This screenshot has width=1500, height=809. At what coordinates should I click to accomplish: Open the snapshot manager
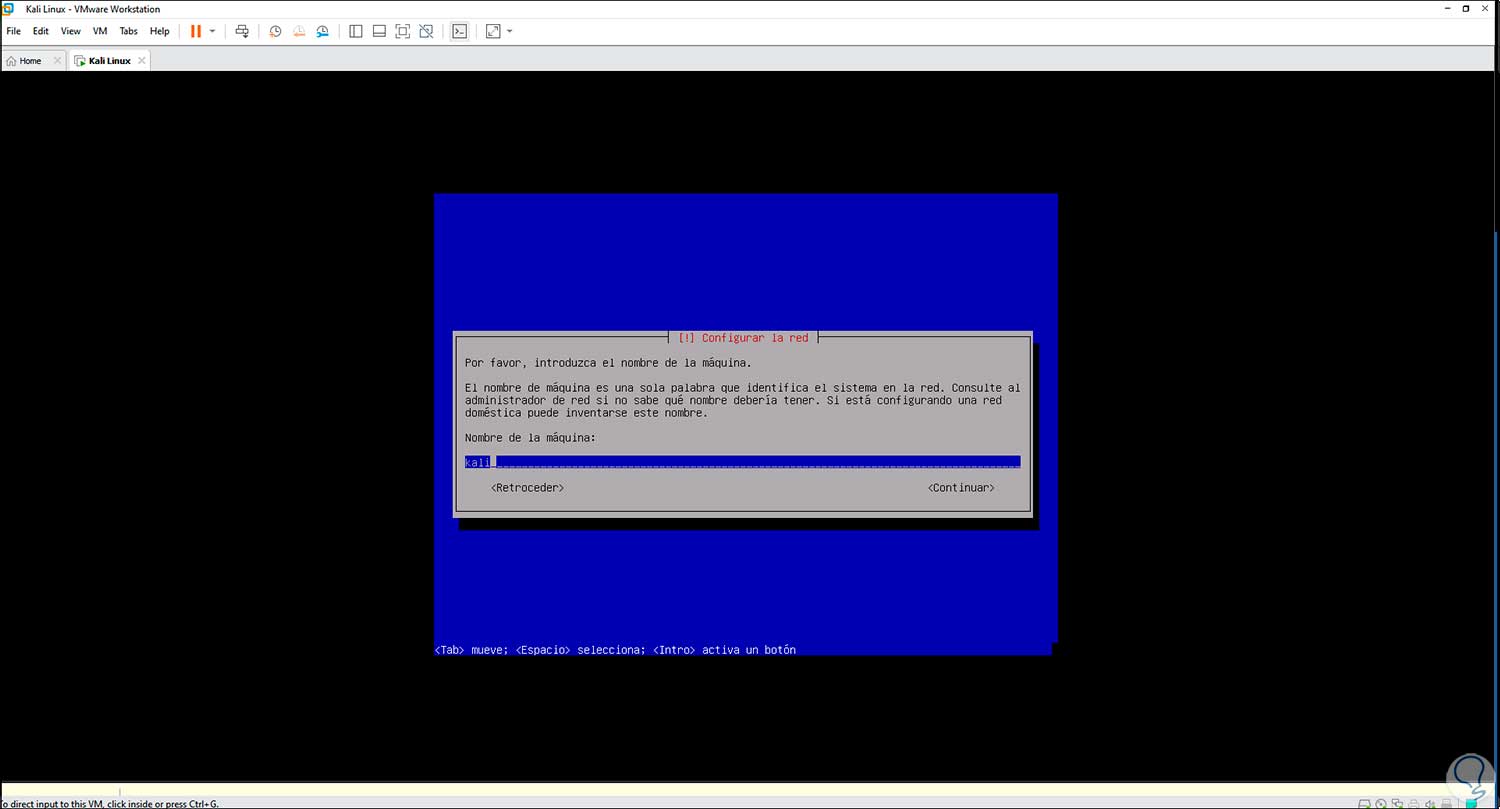(x=322, y=31)
